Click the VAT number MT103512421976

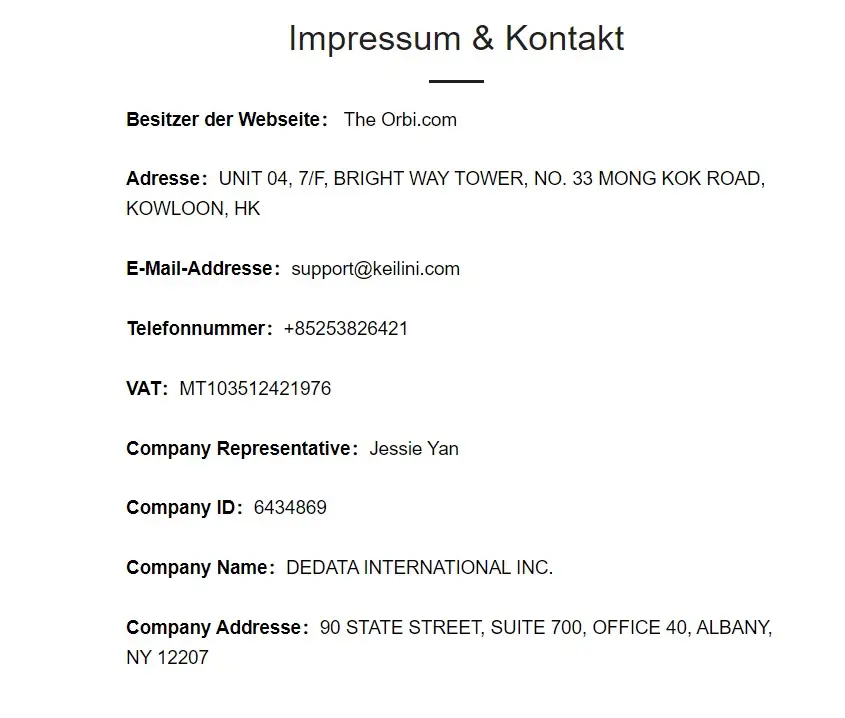click(255, 388)
